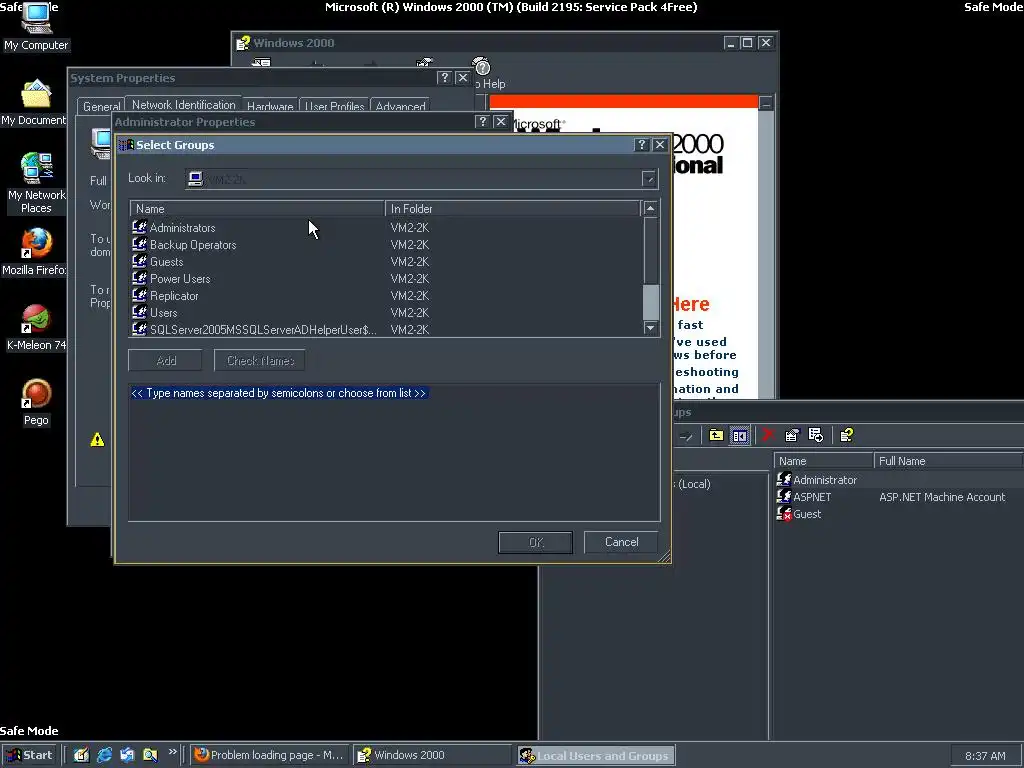Click OK in the Select Groups dialog
1024x768 pixels.
coord(536,542)
